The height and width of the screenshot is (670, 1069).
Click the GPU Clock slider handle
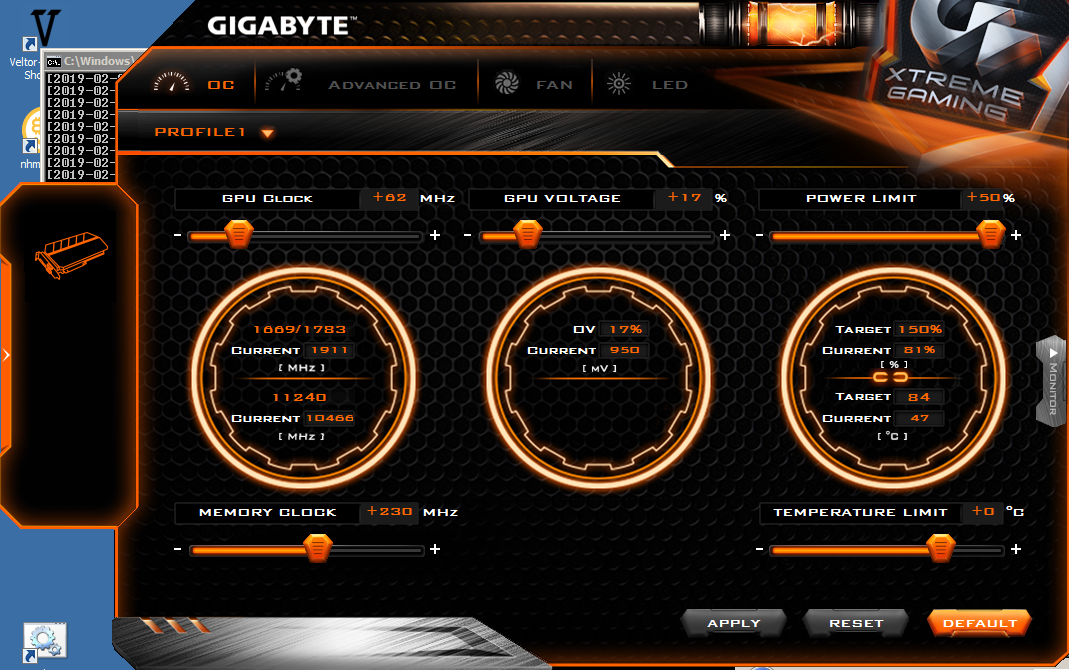239,234
